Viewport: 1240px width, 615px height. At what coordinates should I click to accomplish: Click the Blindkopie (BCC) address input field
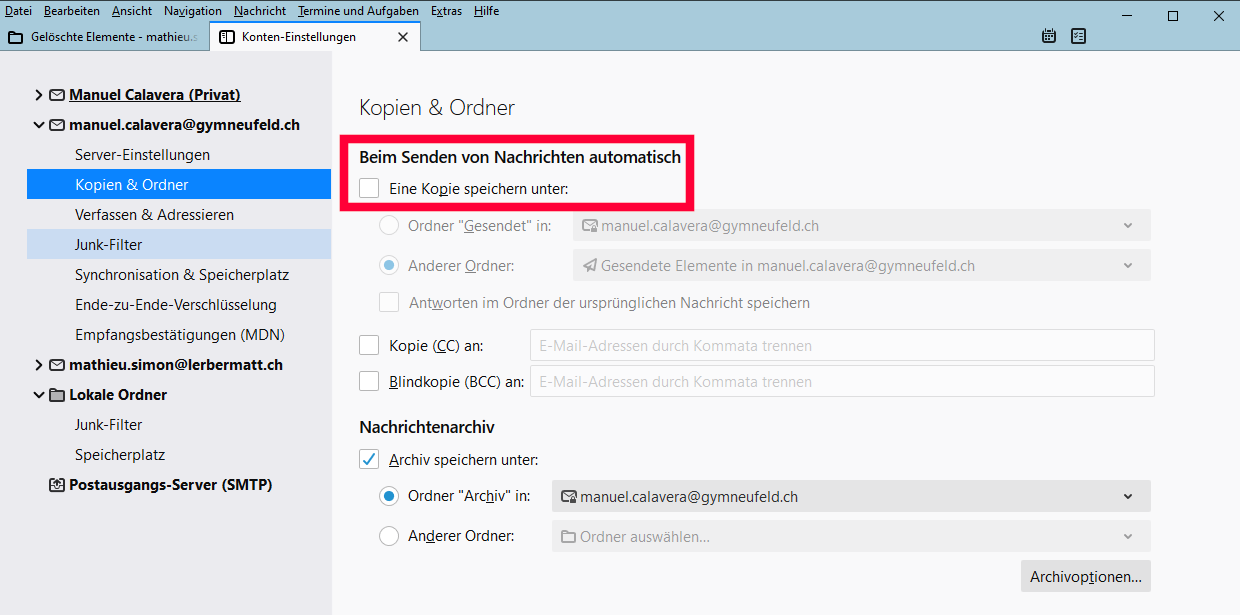coord(841,381)
